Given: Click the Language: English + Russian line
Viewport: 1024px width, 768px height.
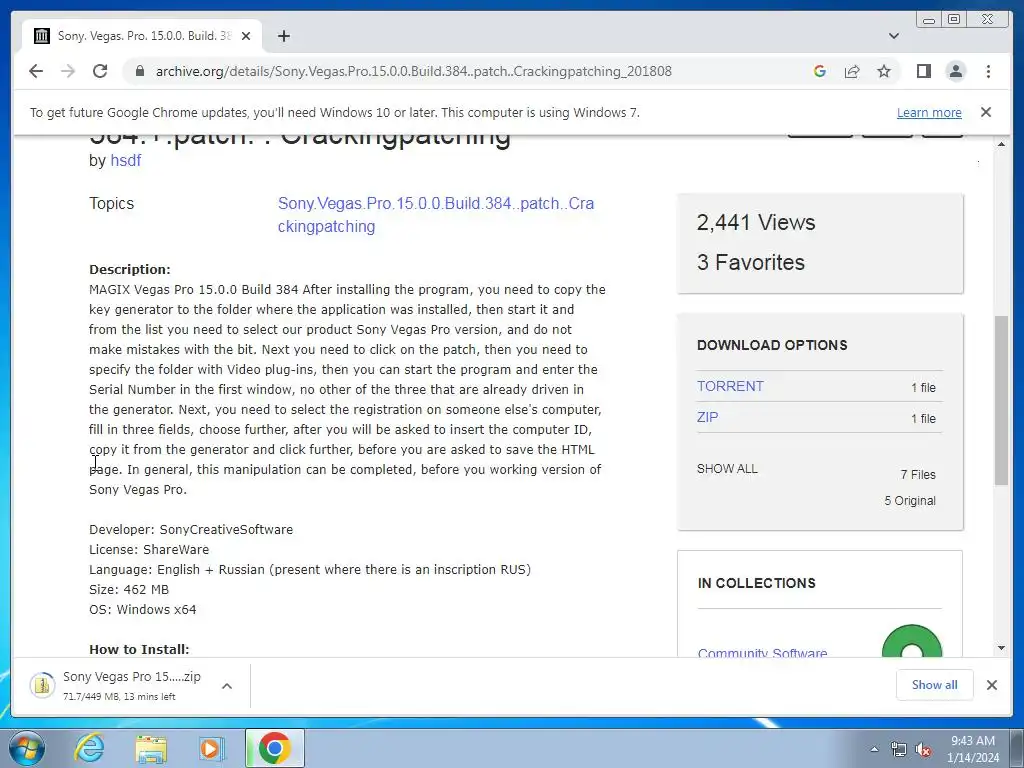Looking at the screenshot, I should click(x=310, y=569).
